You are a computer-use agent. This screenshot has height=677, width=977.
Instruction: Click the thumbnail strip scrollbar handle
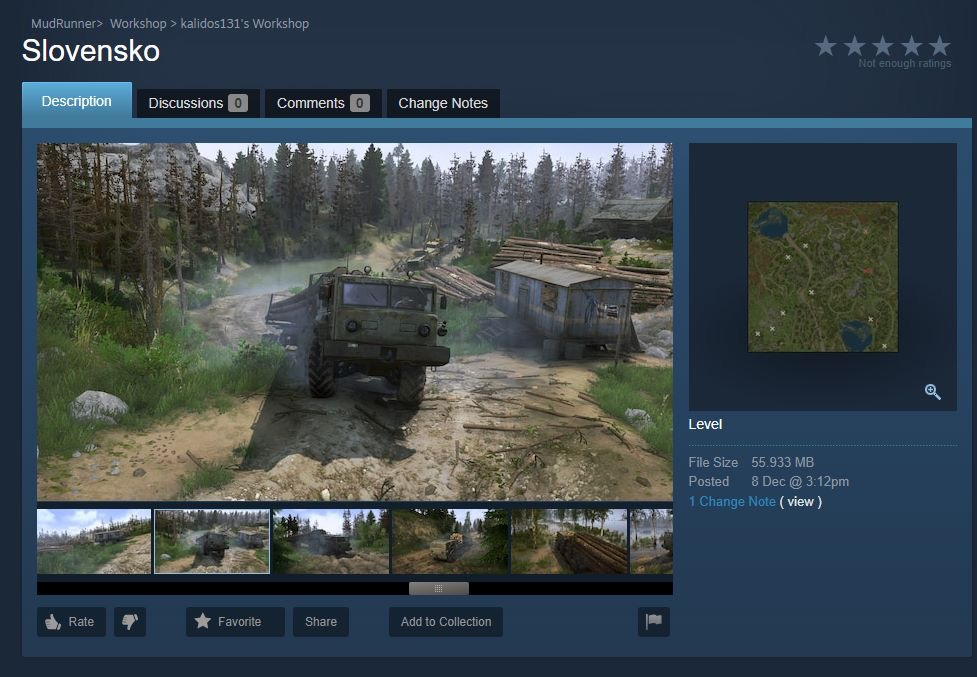click(438, 588)
